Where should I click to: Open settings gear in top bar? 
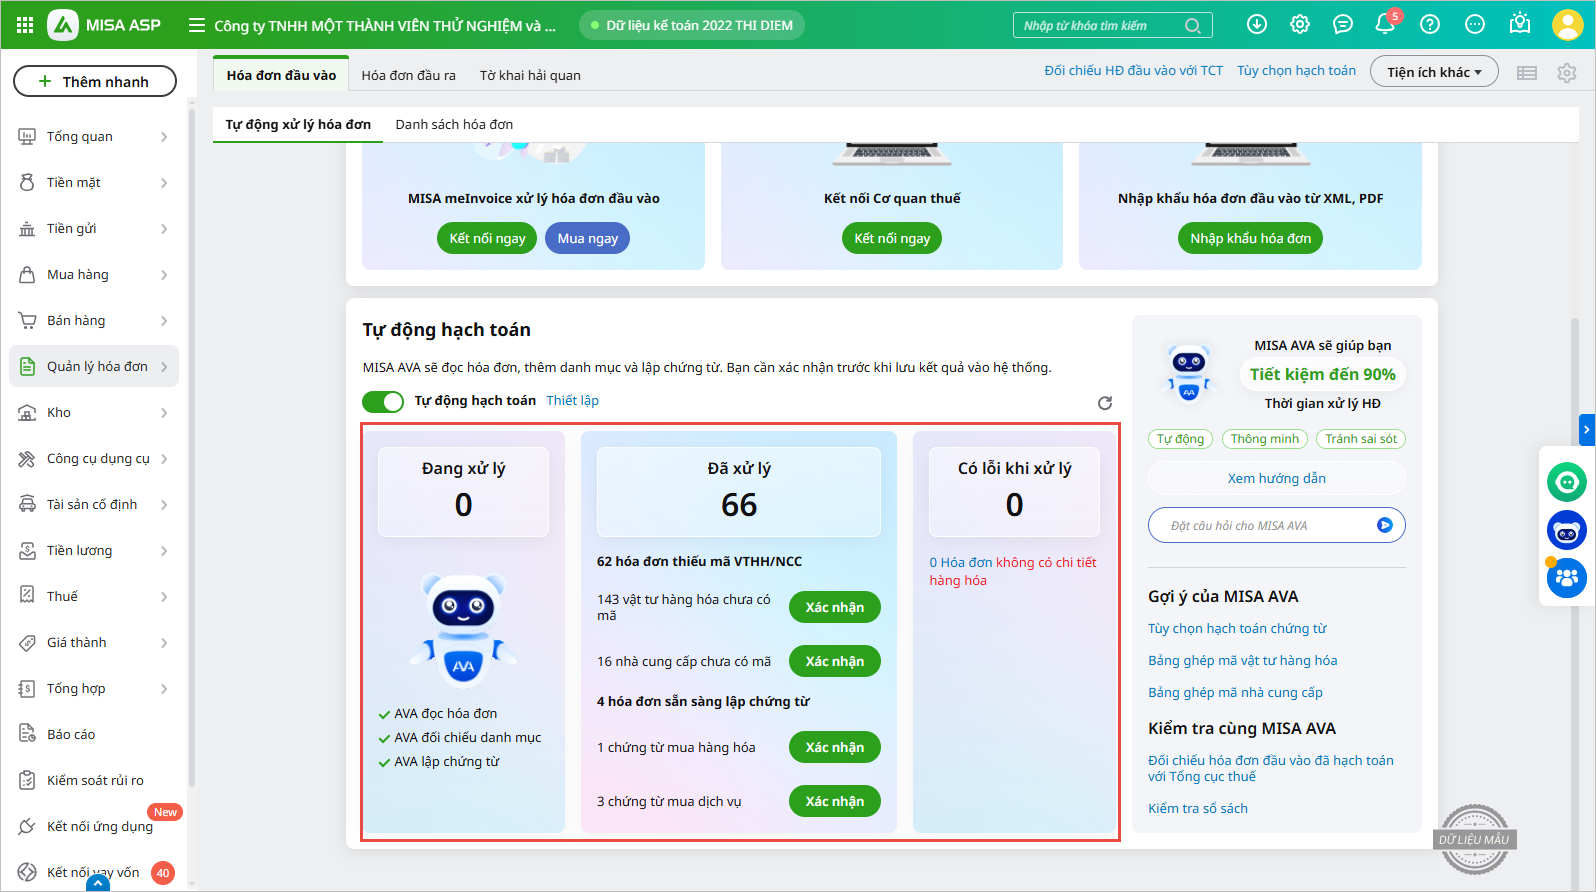1300,25
